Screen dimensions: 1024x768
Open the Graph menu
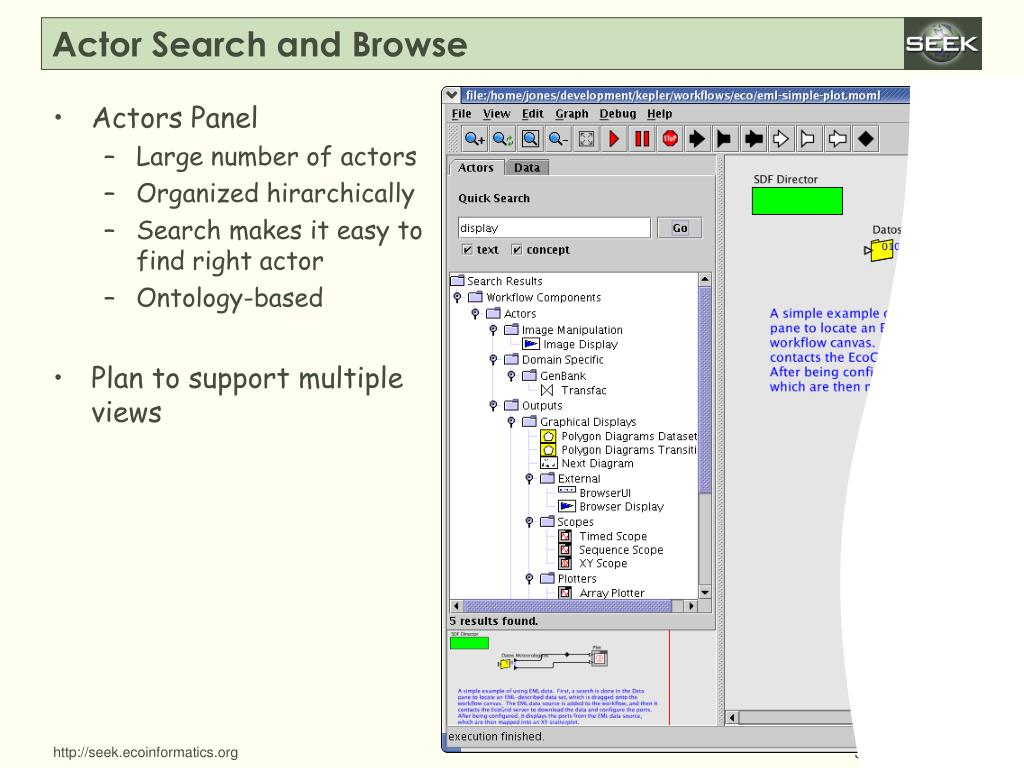[571, 114]
